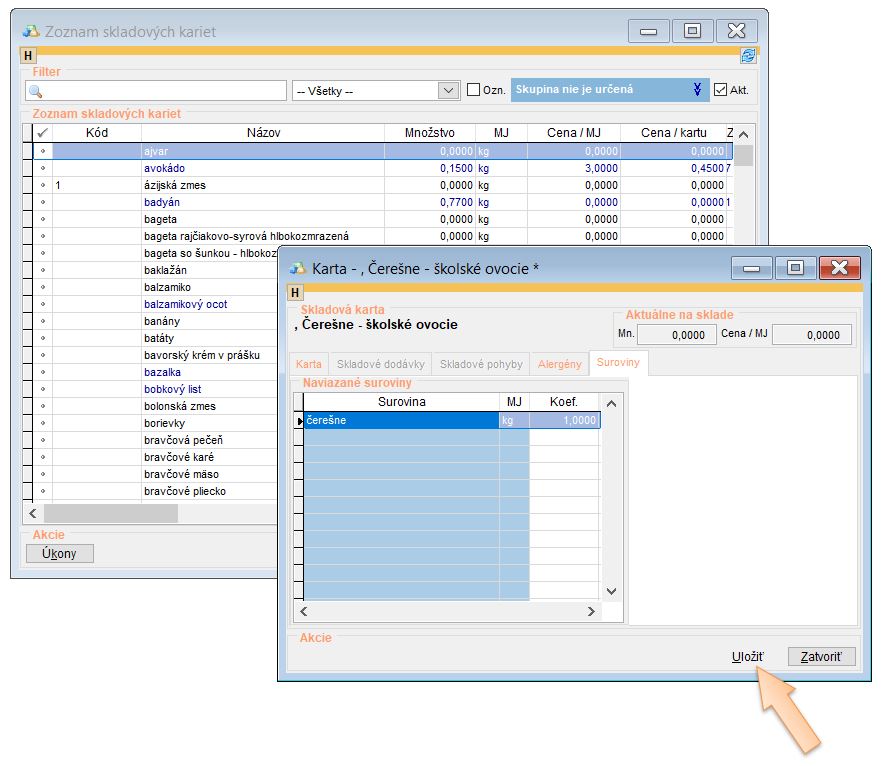
Task: Maximize the Karta window
Action: point(795,268)
